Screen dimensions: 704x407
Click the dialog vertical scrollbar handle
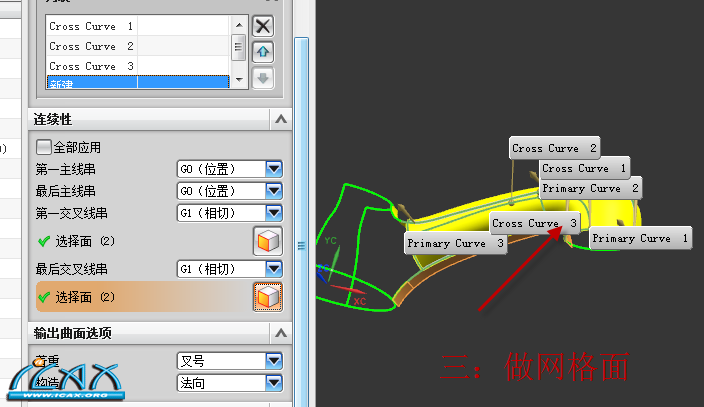[x=301, y=222]
